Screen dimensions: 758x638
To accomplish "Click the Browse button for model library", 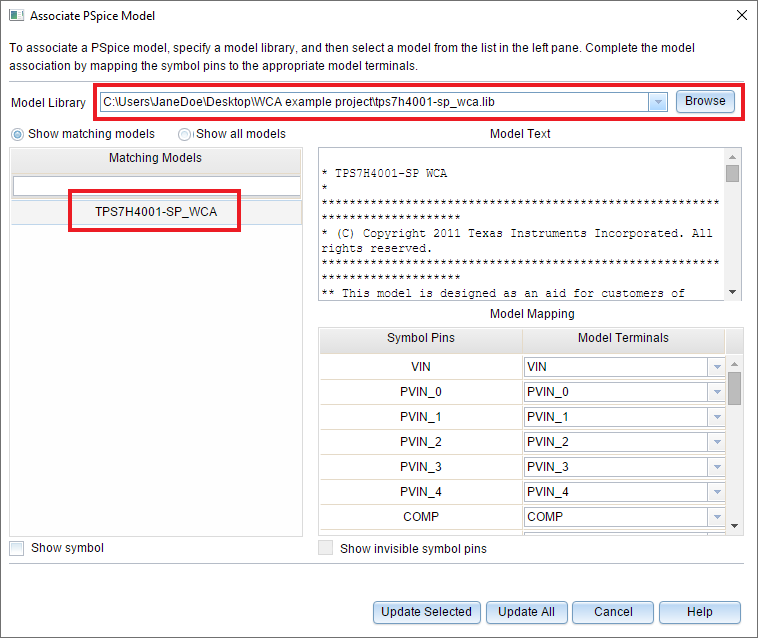I will (x=705, y=101).
